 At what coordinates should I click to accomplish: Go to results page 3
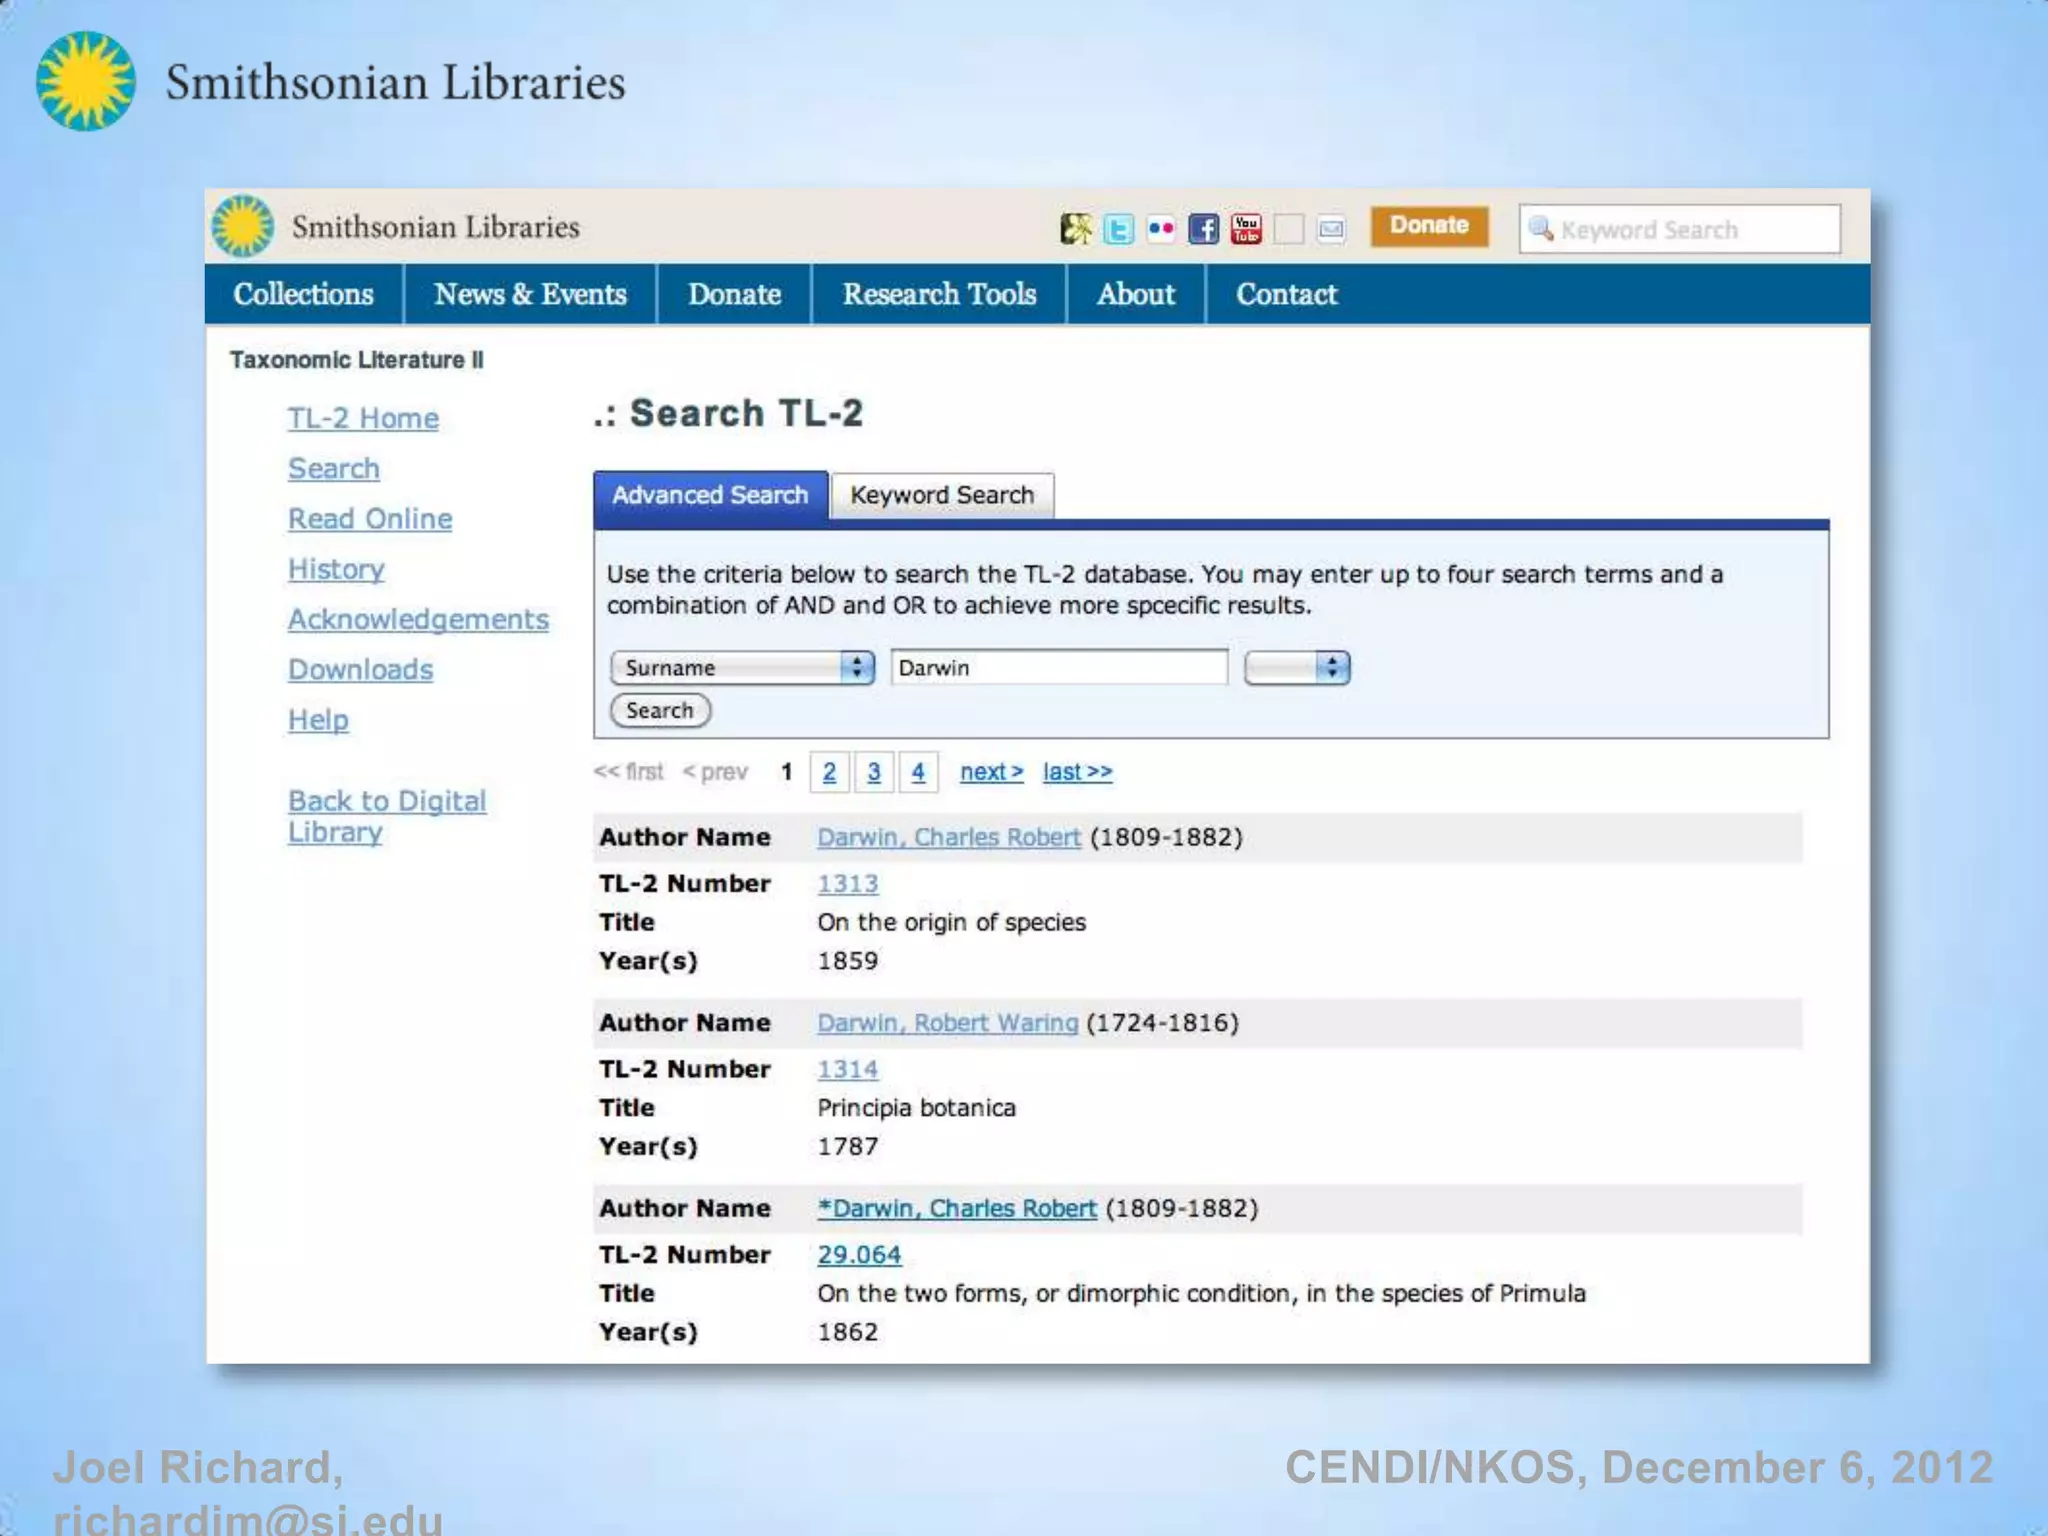(874, 772)
